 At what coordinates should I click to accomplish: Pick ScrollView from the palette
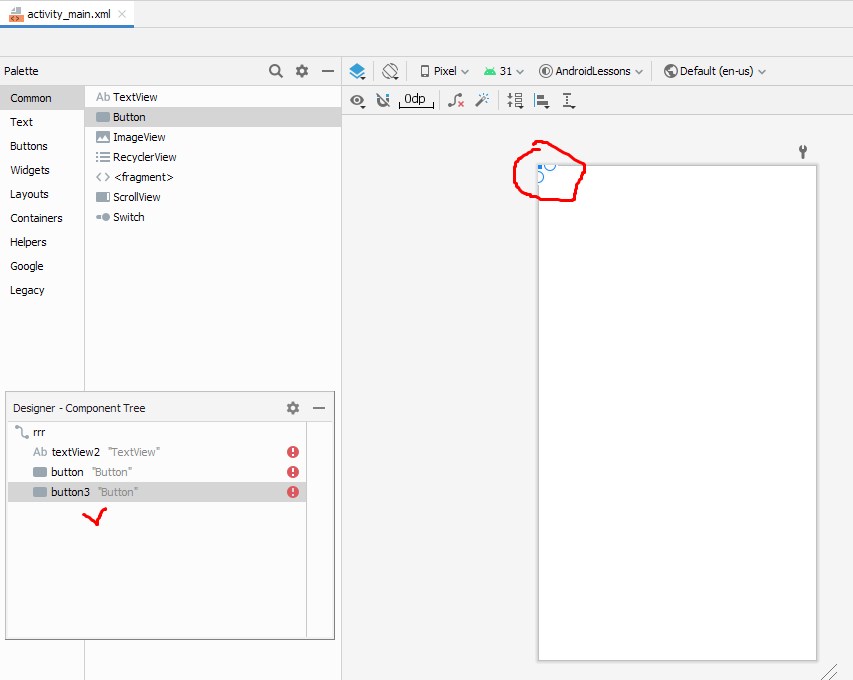pos(213,197)
